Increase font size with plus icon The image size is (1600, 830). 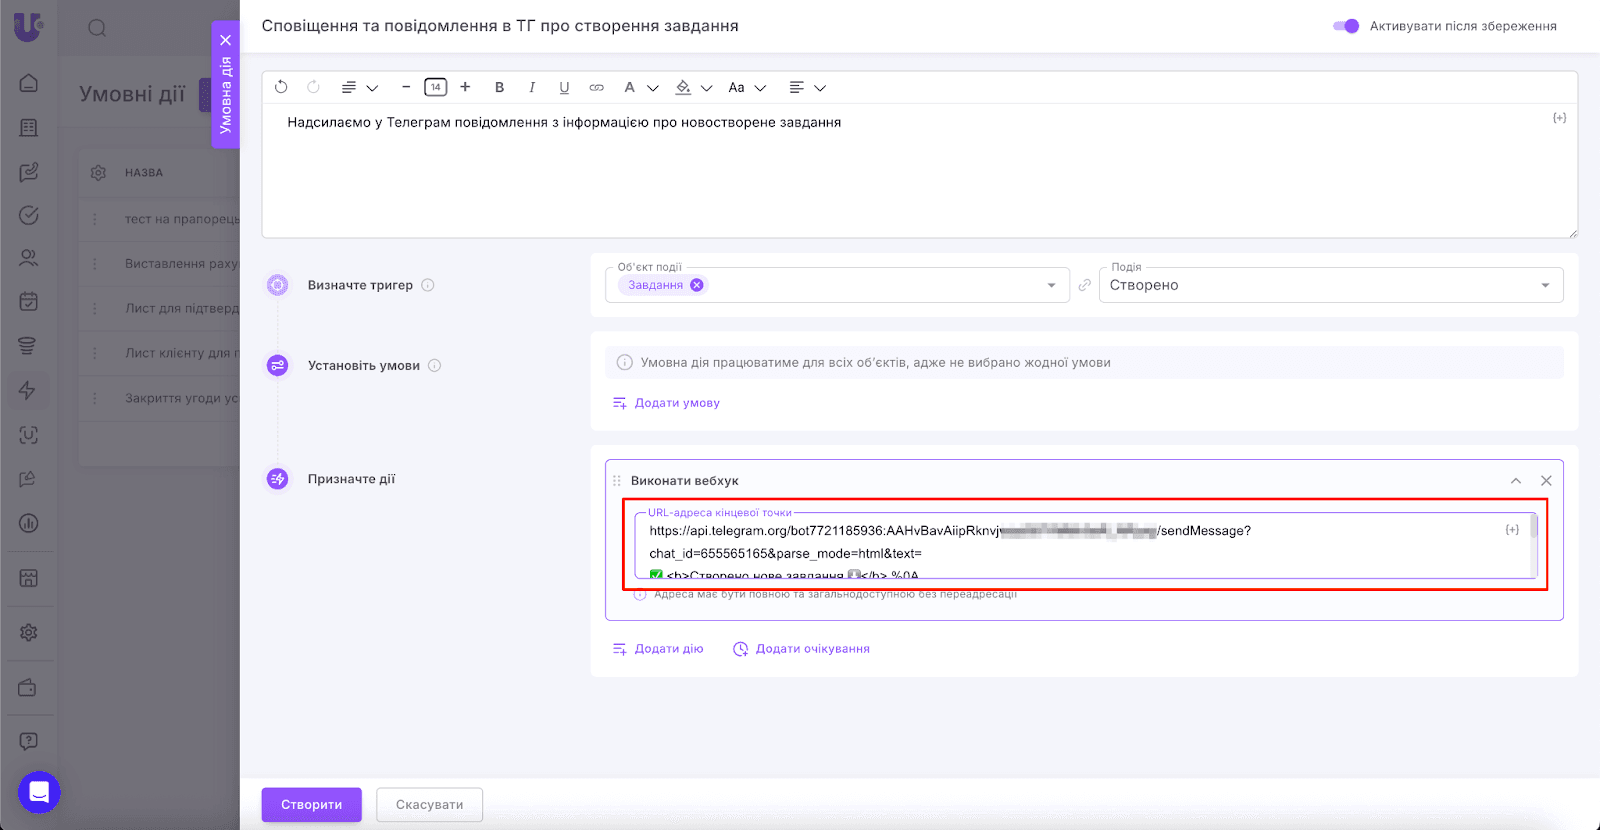coord(465,88)
